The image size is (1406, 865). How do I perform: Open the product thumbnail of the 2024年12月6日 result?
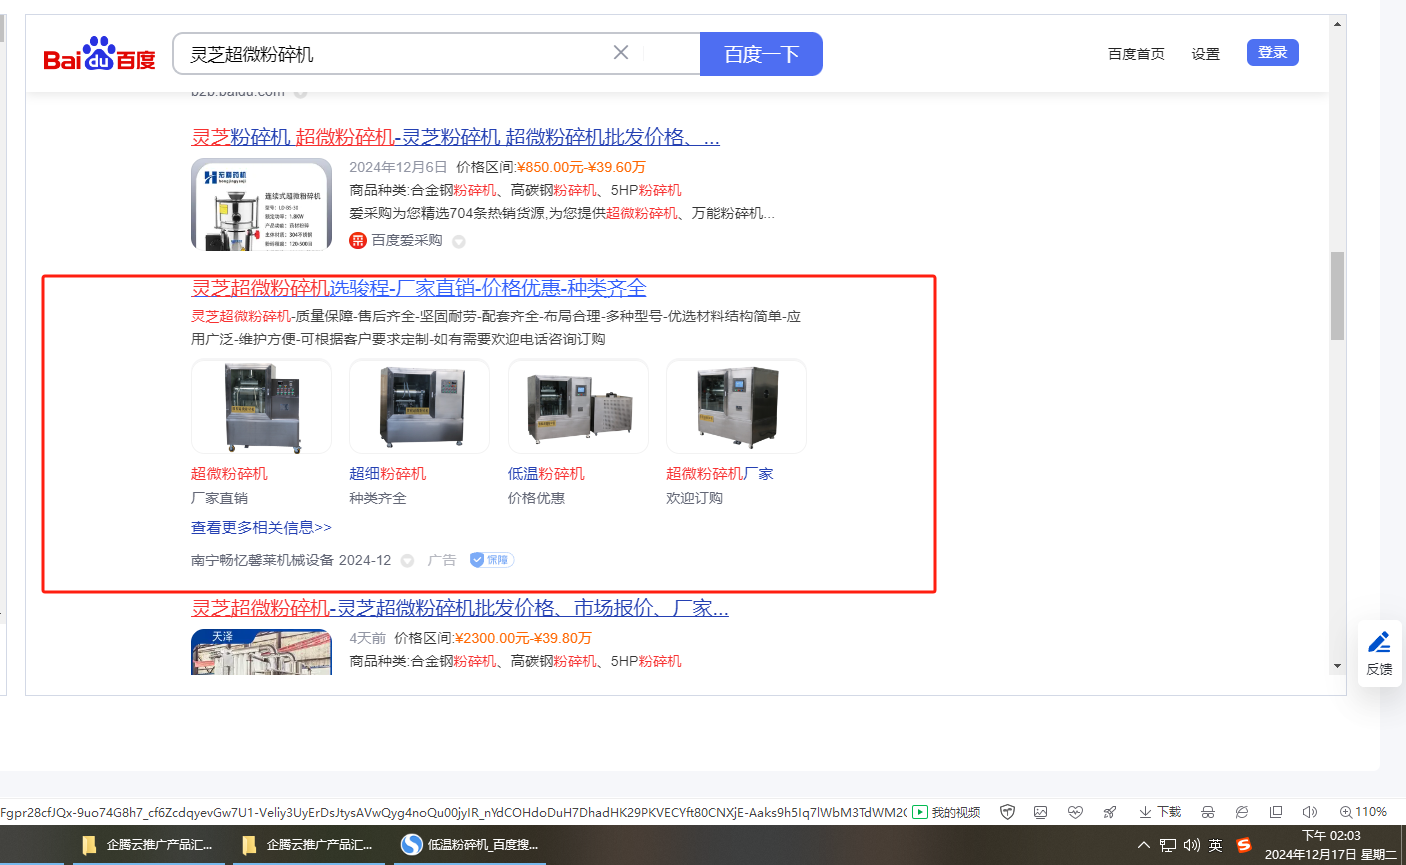(x=261, y=204)
